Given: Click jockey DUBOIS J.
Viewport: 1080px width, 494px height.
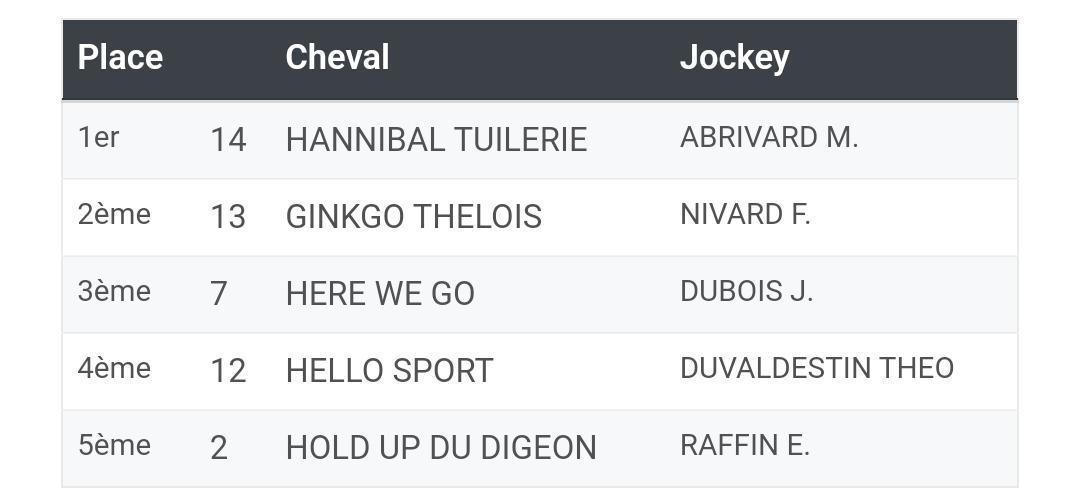Looking at the screenshot, I should tap(746, 292).
